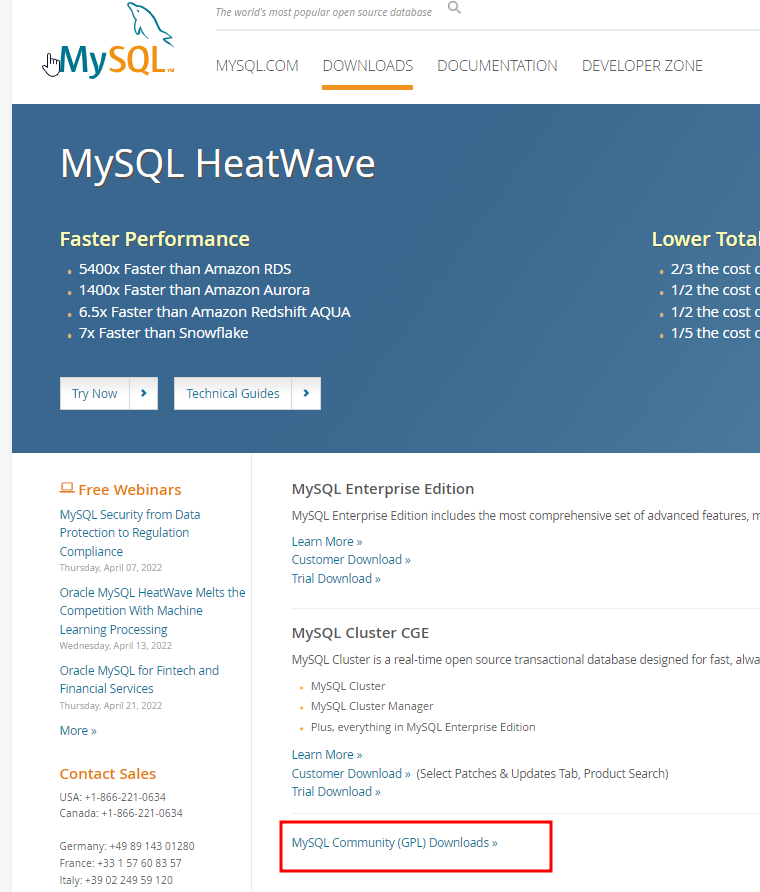Click the arrow next to Technical Guides
The width and height of the screenshot is (760, 892).
(306, 393)
